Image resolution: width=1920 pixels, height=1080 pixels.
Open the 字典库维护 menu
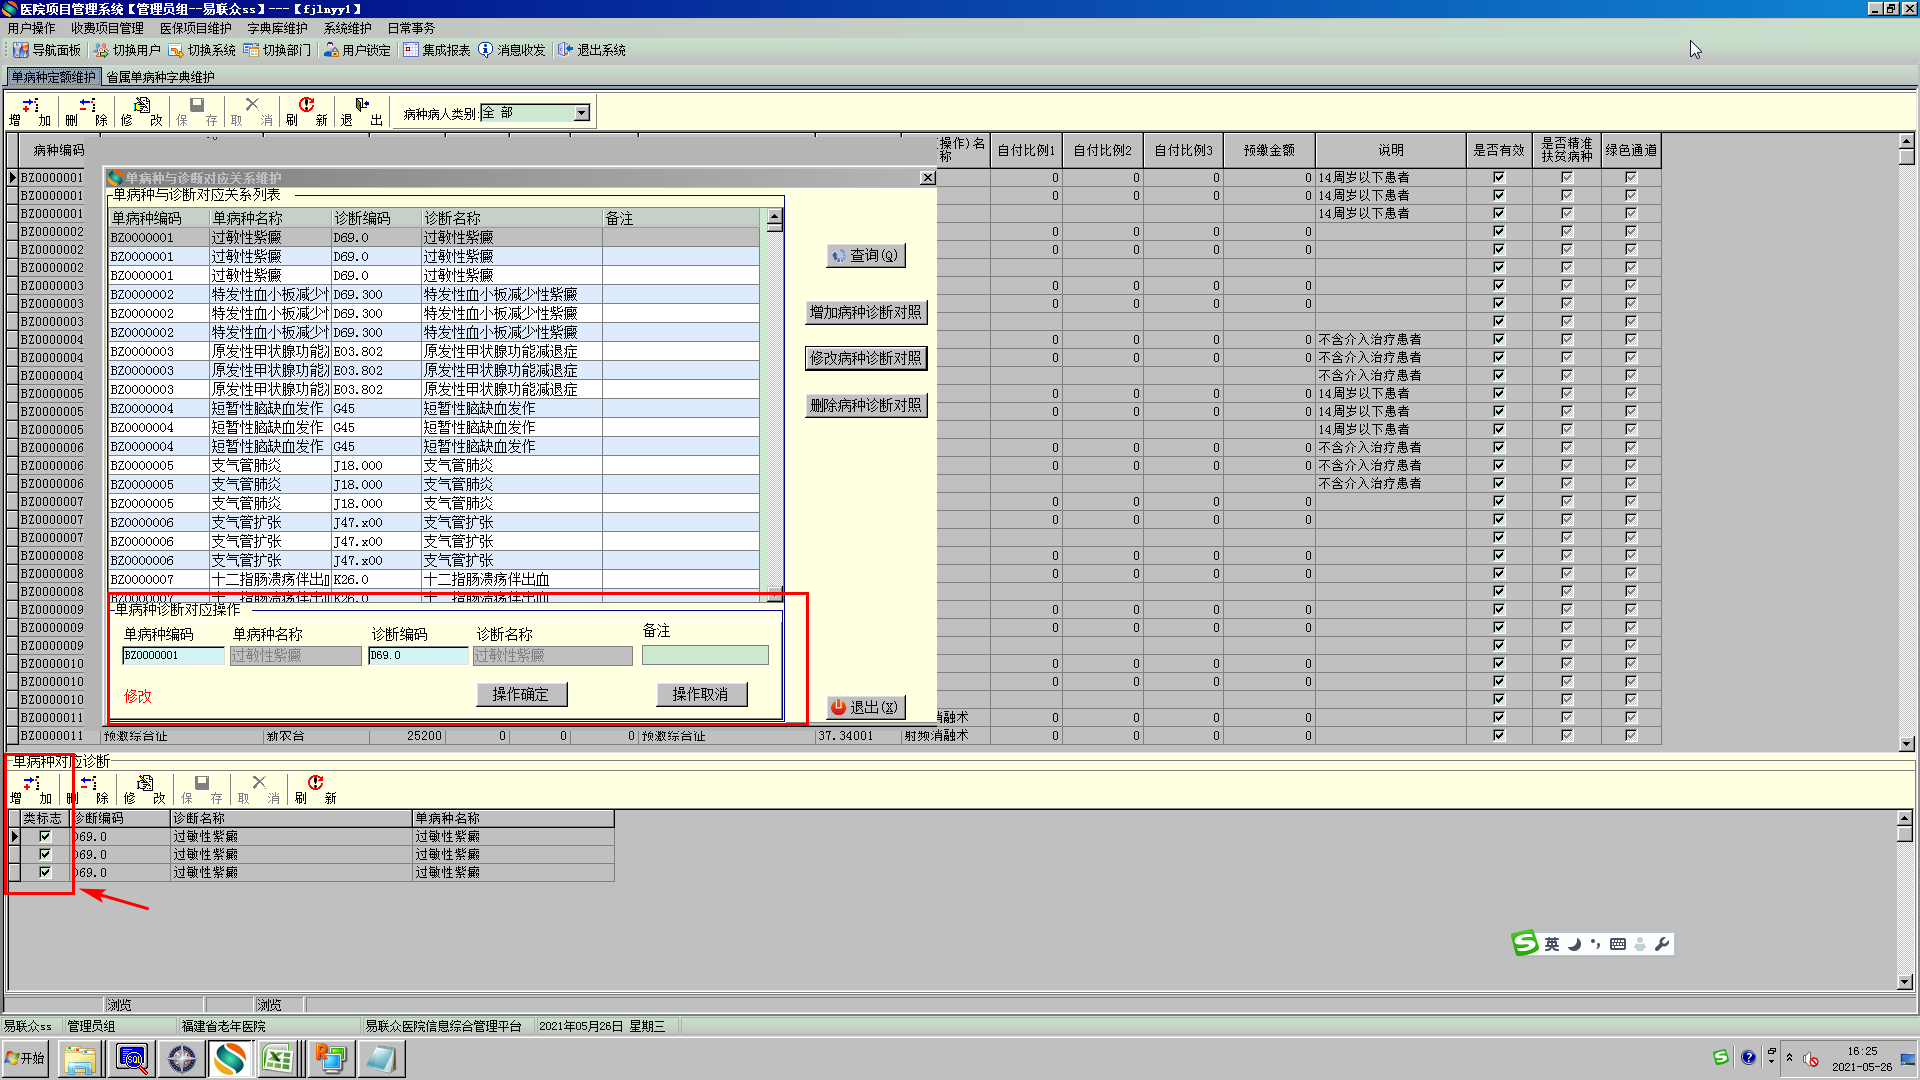(x=277, y=28)
